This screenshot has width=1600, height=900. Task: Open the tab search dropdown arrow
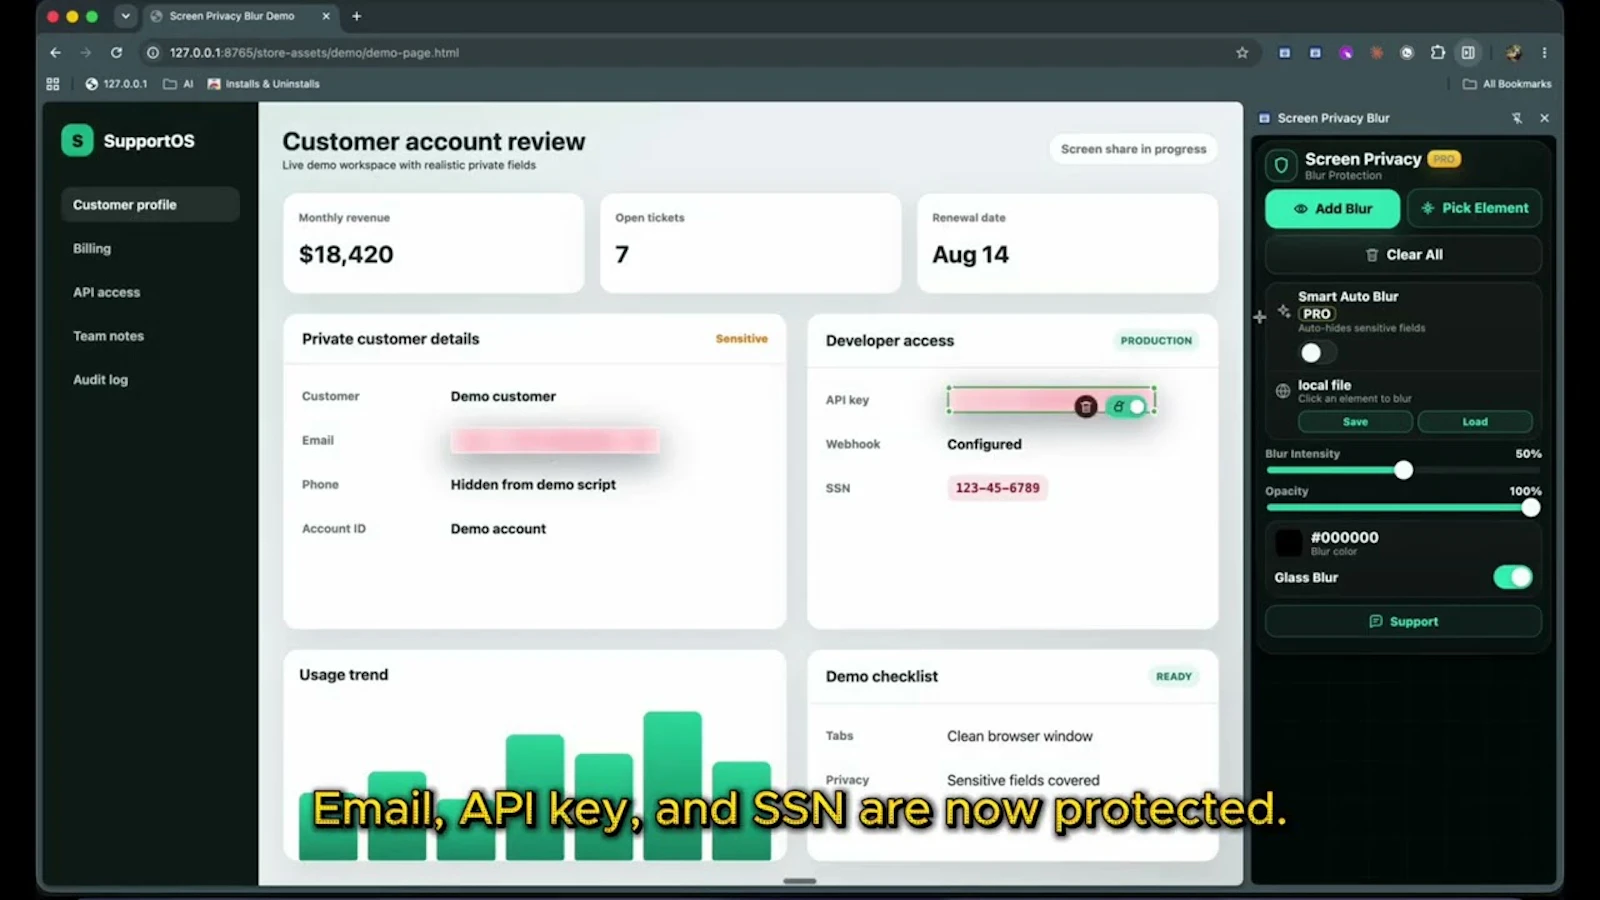click(x=125, y=16)
